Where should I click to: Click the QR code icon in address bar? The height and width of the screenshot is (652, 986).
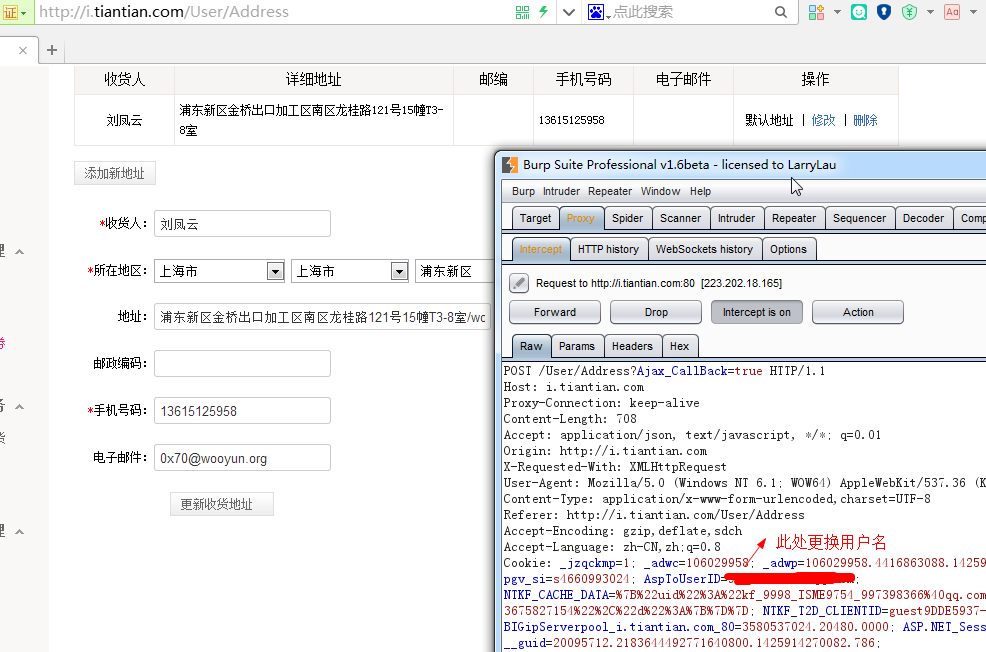pyautogui.click(x=523, y=12)
